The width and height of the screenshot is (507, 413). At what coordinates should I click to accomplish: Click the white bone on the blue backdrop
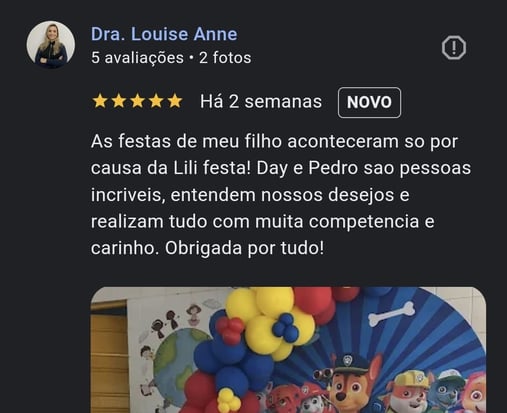point(392,314)
